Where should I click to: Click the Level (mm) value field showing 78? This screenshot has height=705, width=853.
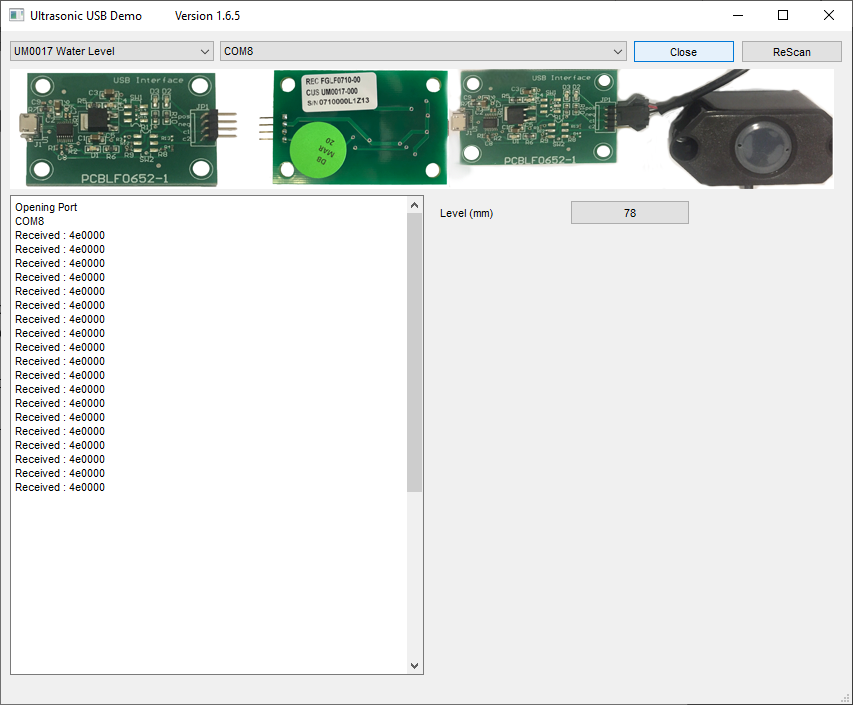point(629,213)
